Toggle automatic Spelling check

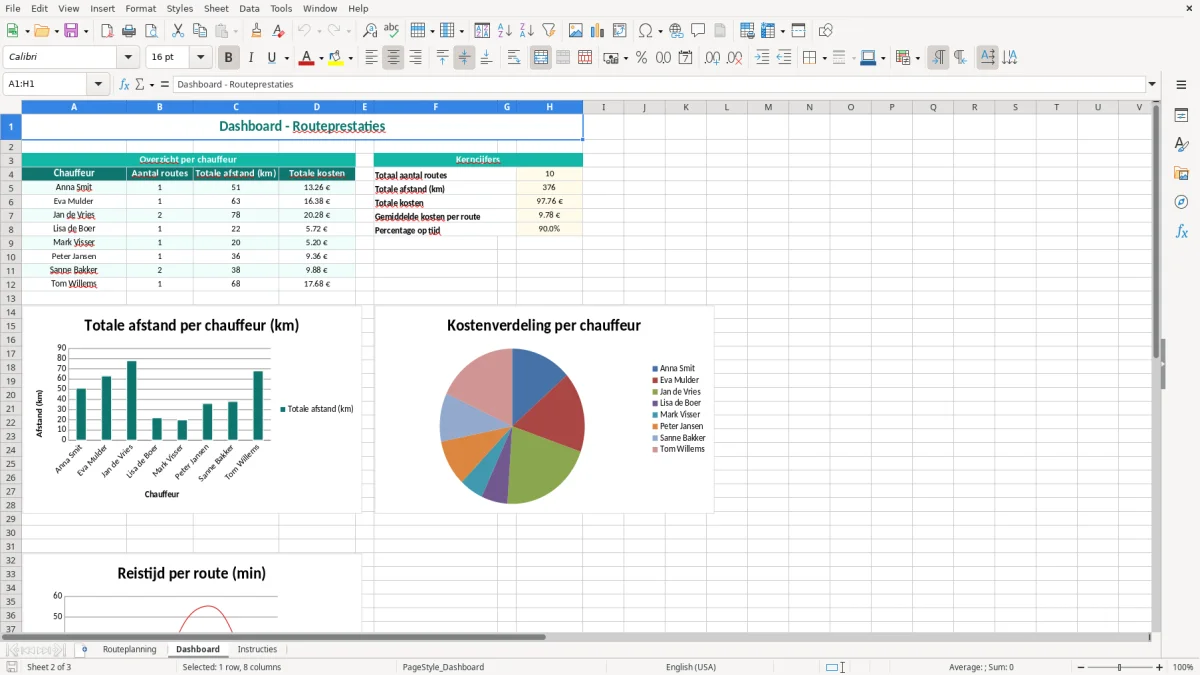(x=392, y=31)
